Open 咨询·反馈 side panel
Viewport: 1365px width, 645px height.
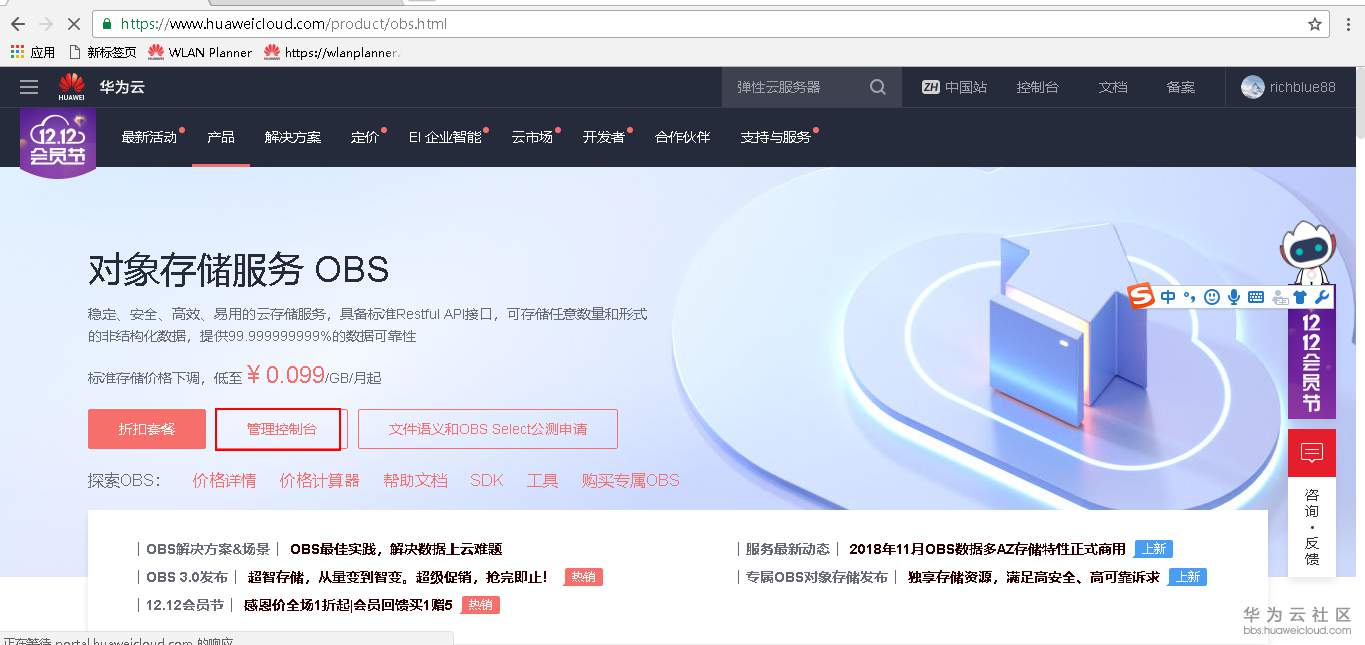coord(1312,527)
